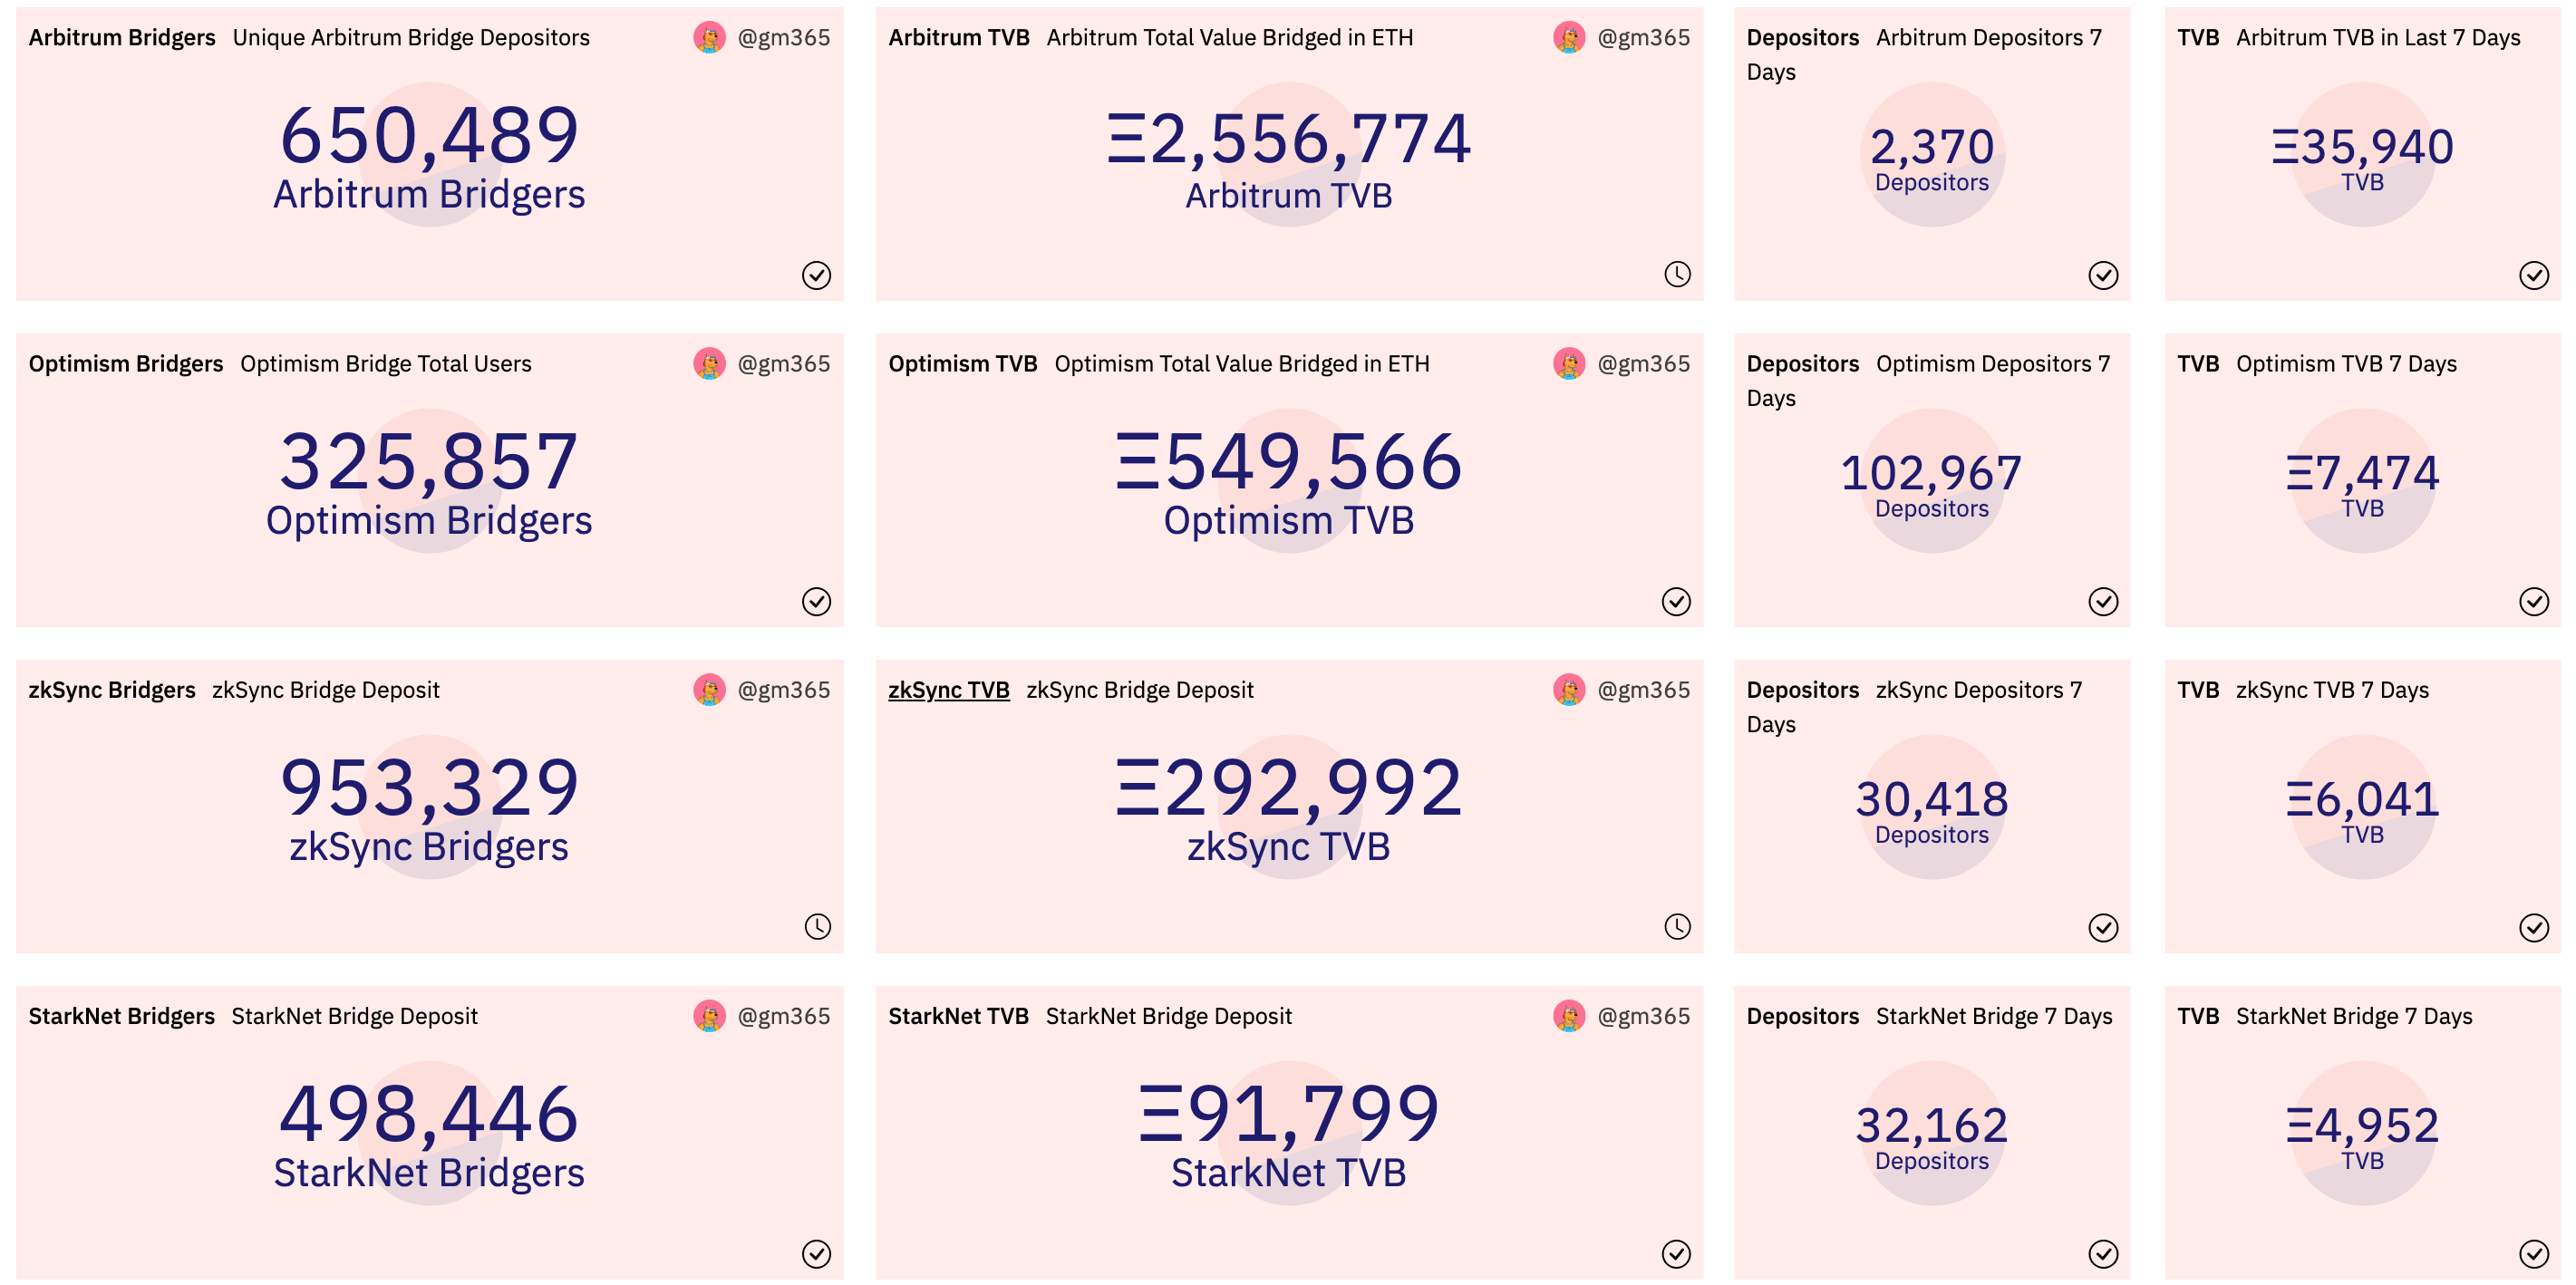Click gm365 avatar on StarkNet TVB card
The width and height of the screenshot is (2576, 1285).
[x=1569, y=1016]
